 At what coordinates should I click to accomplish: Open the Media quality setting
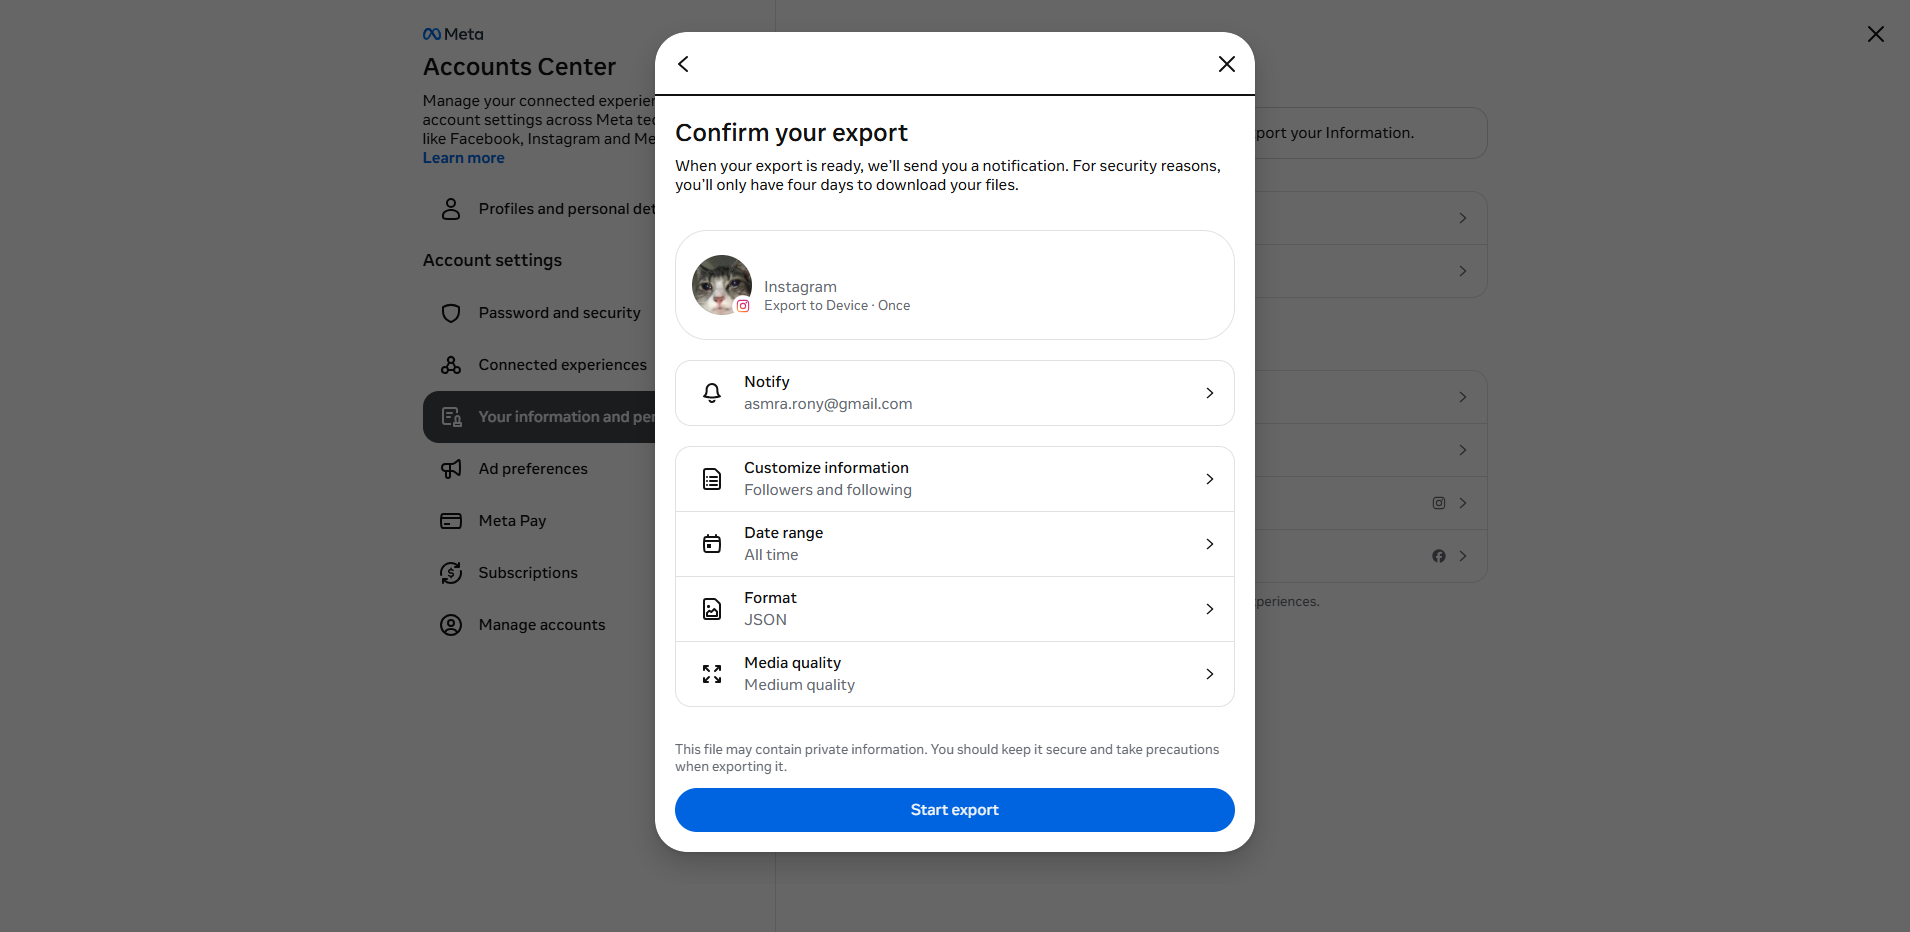coord(954,674)
